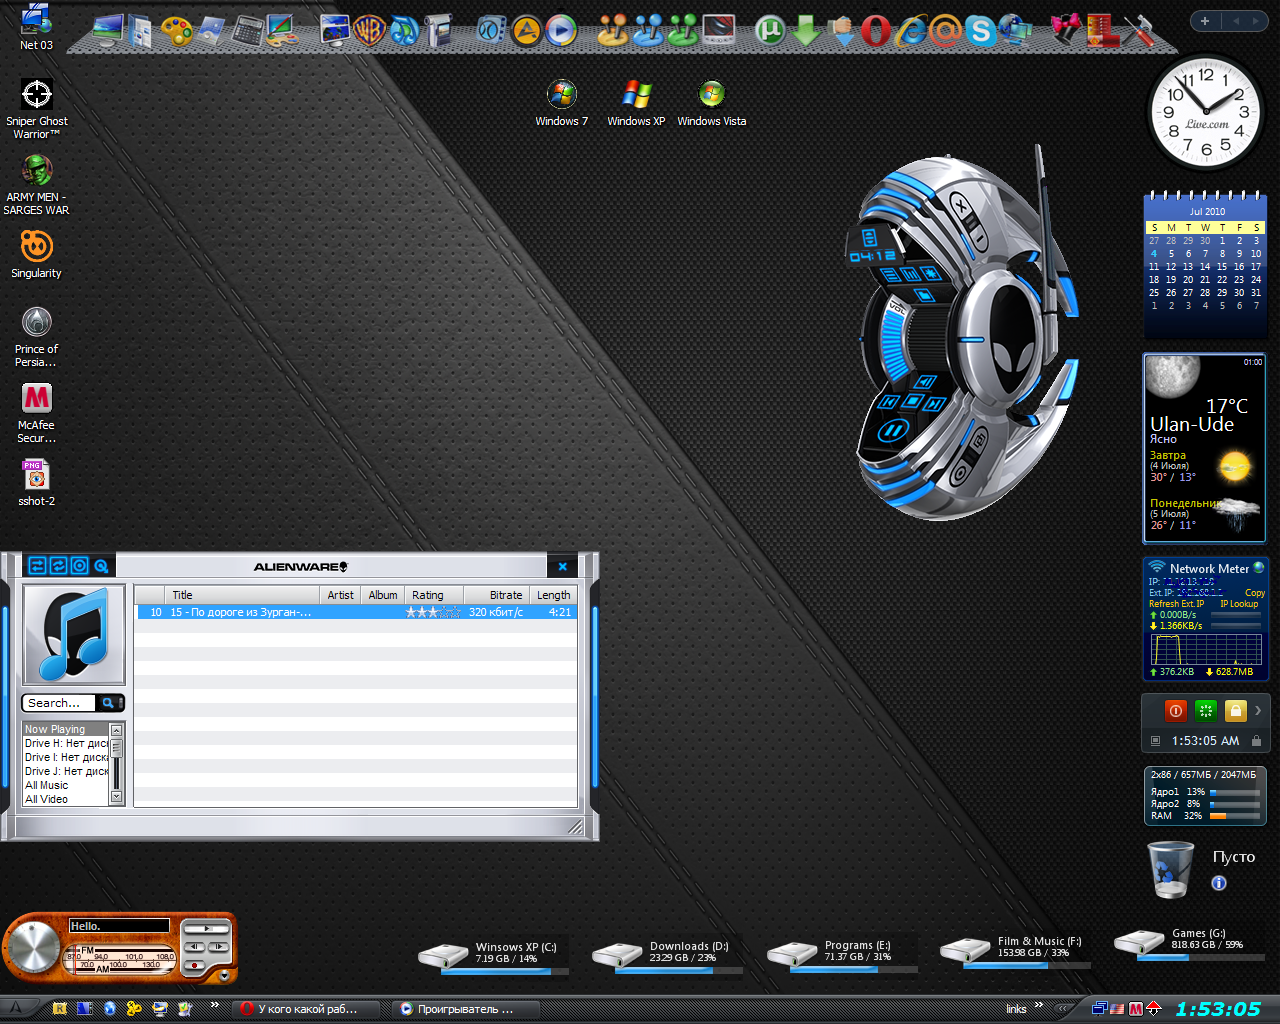Open the links toolbar overflow chevron on the taskbar
This screenshot has width=1280, height=1024.
pyautogui.click(x=1040, y=1008)
